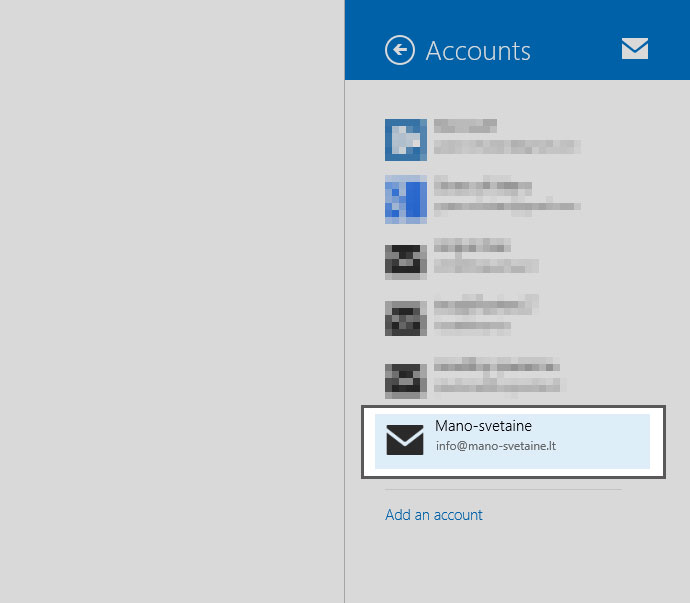Select the second account's bright blue avatar
This screenshot has height=603, width=690.
pos(406,199)
